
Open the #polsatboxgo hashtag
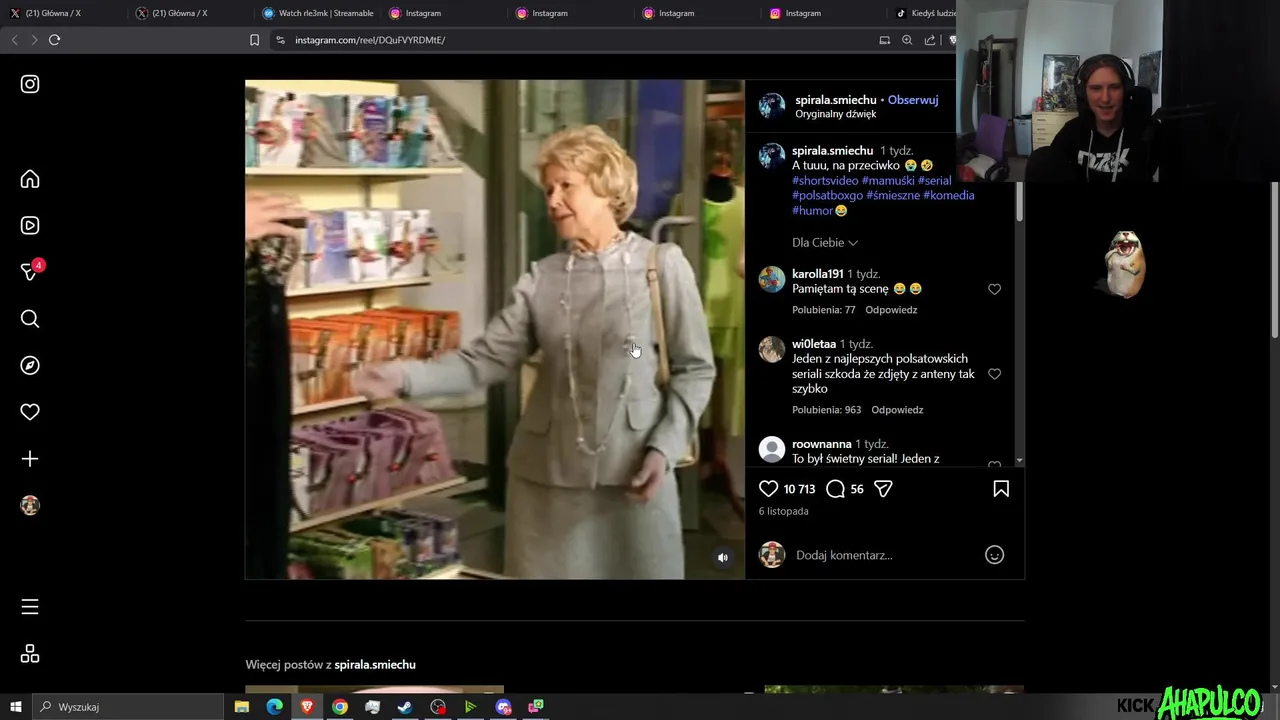pos(828,195)
